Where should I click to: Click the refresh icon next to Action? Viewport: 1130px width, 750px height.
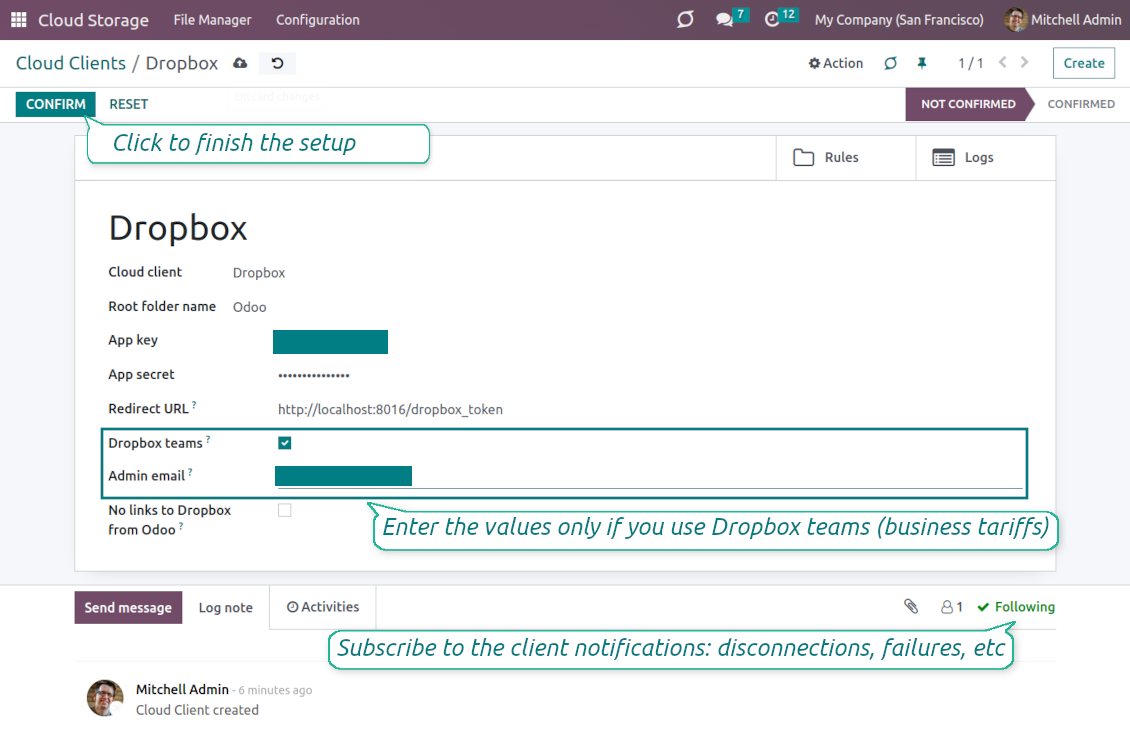(x=891, y=63)
